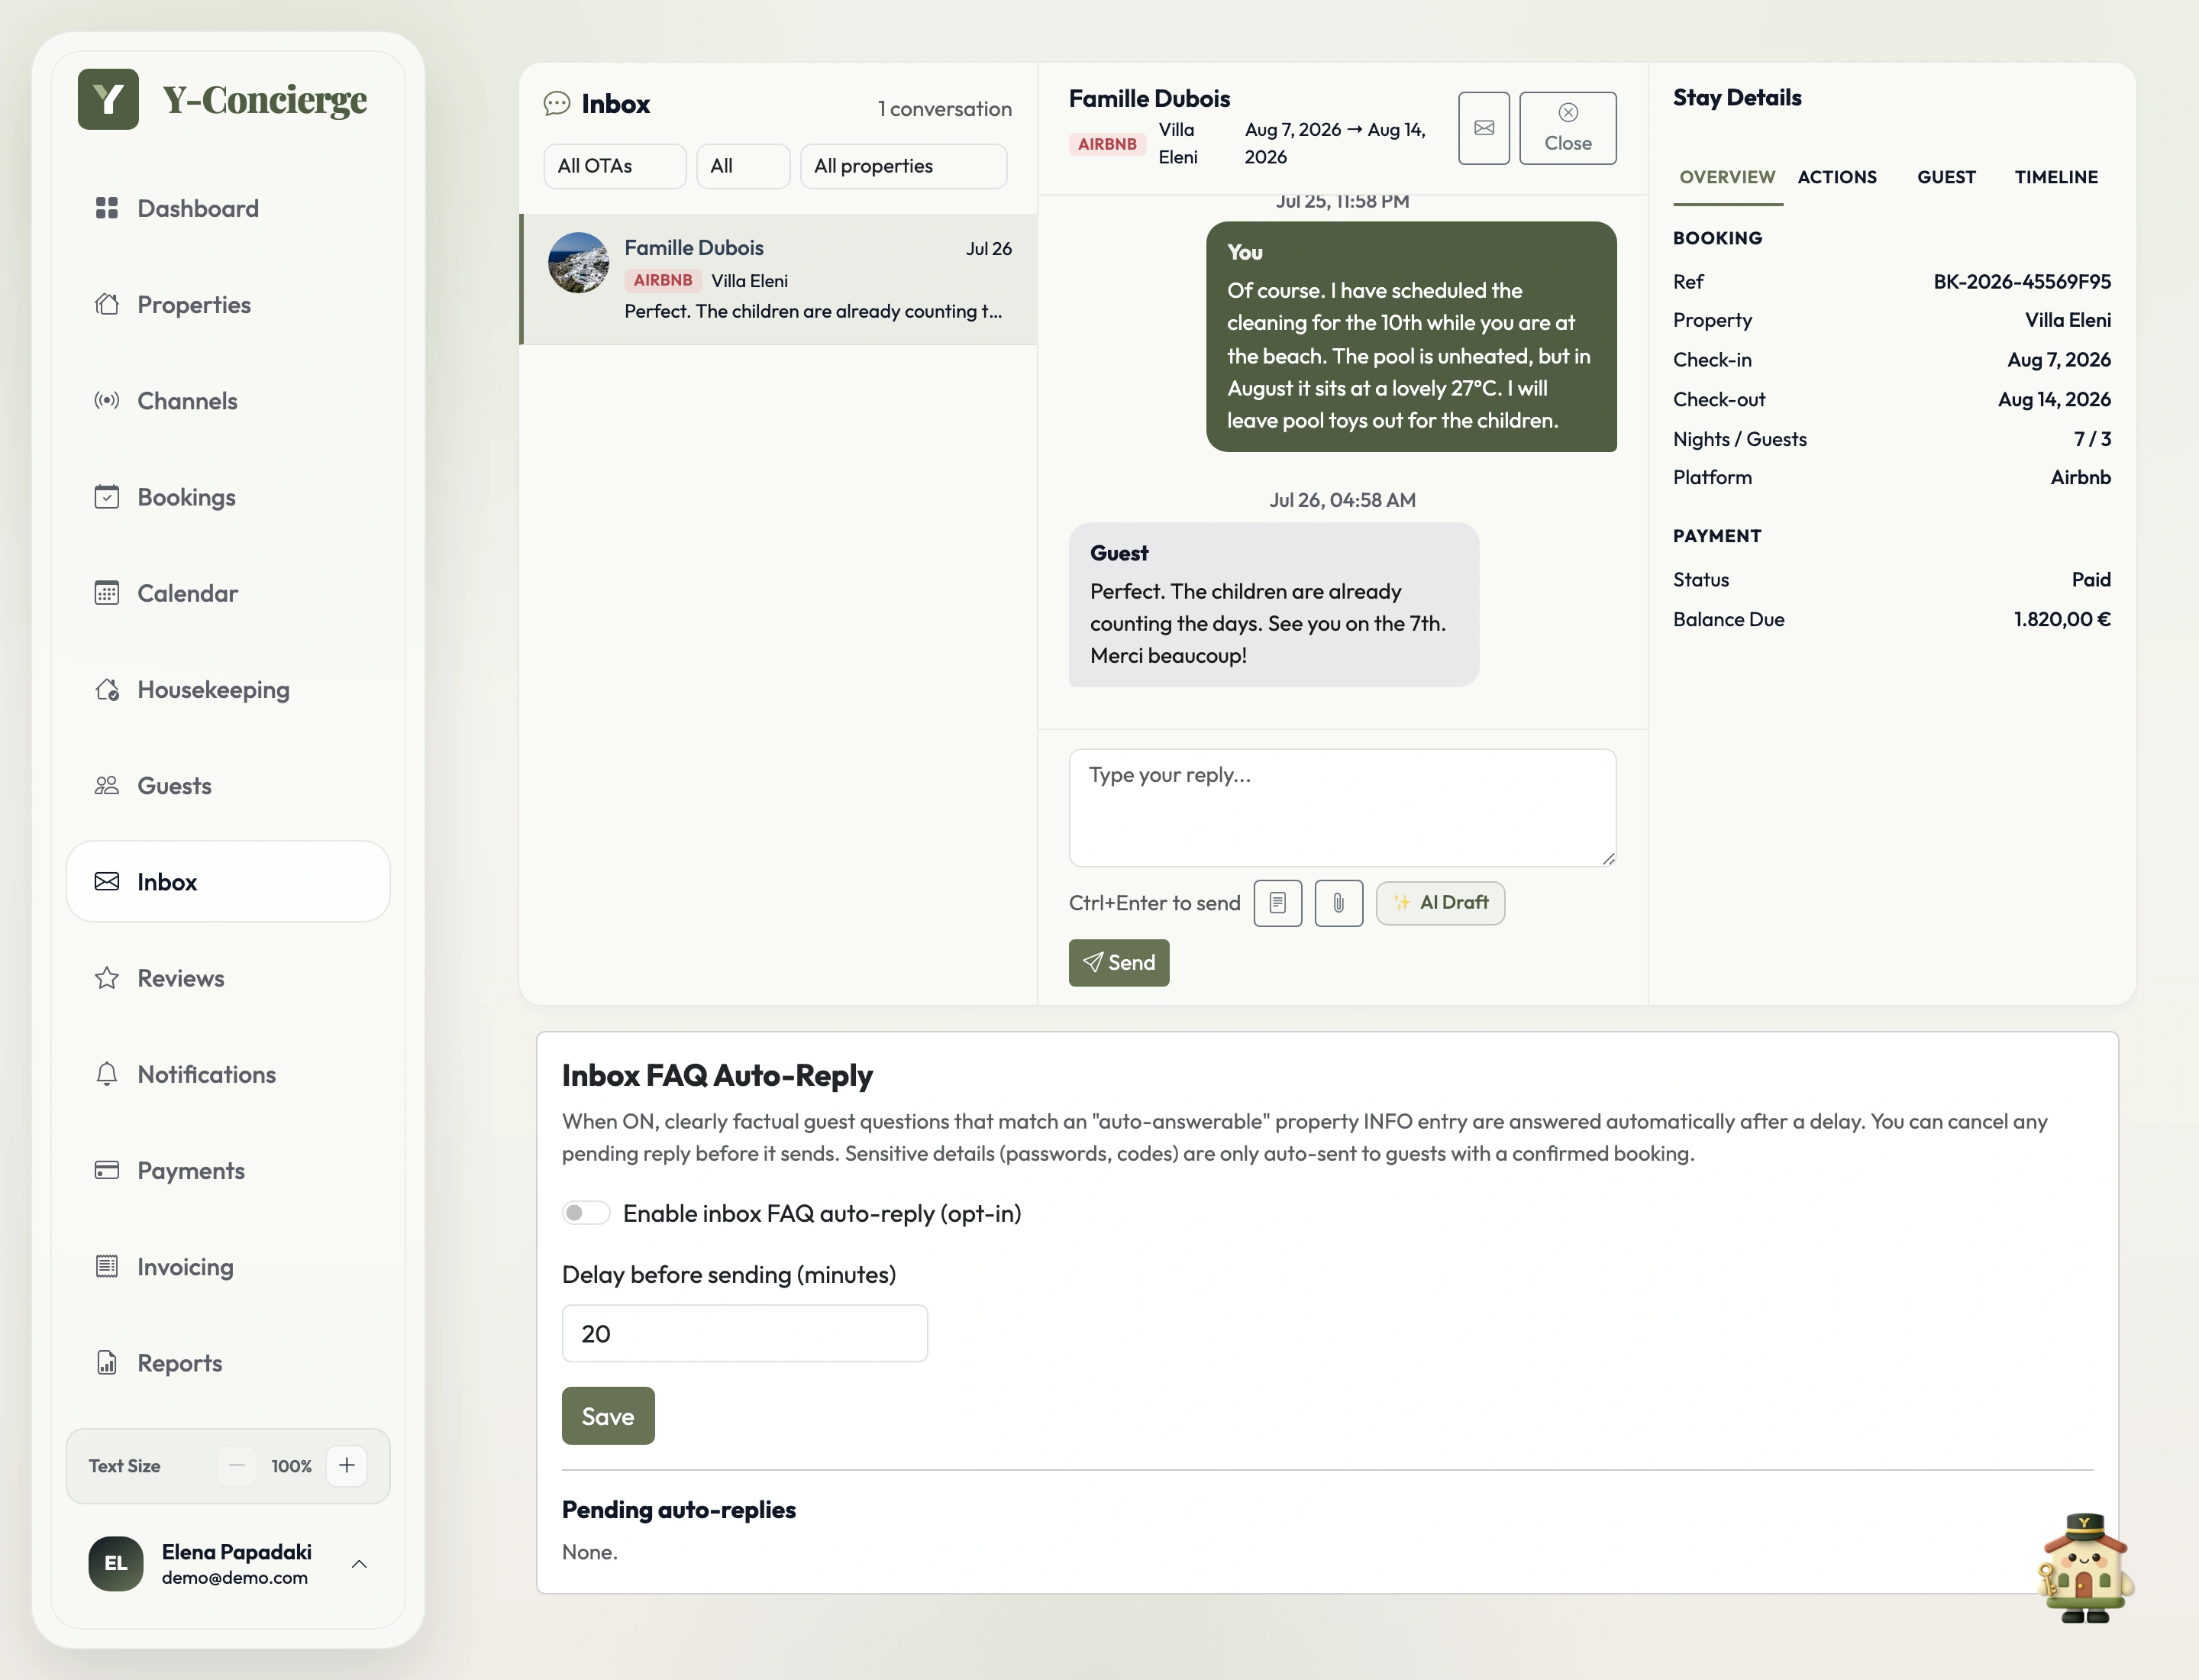Screen dimensions: 2199x1680
Task: Click the demo@demo.com email text
Action: tap(235, 1578)
